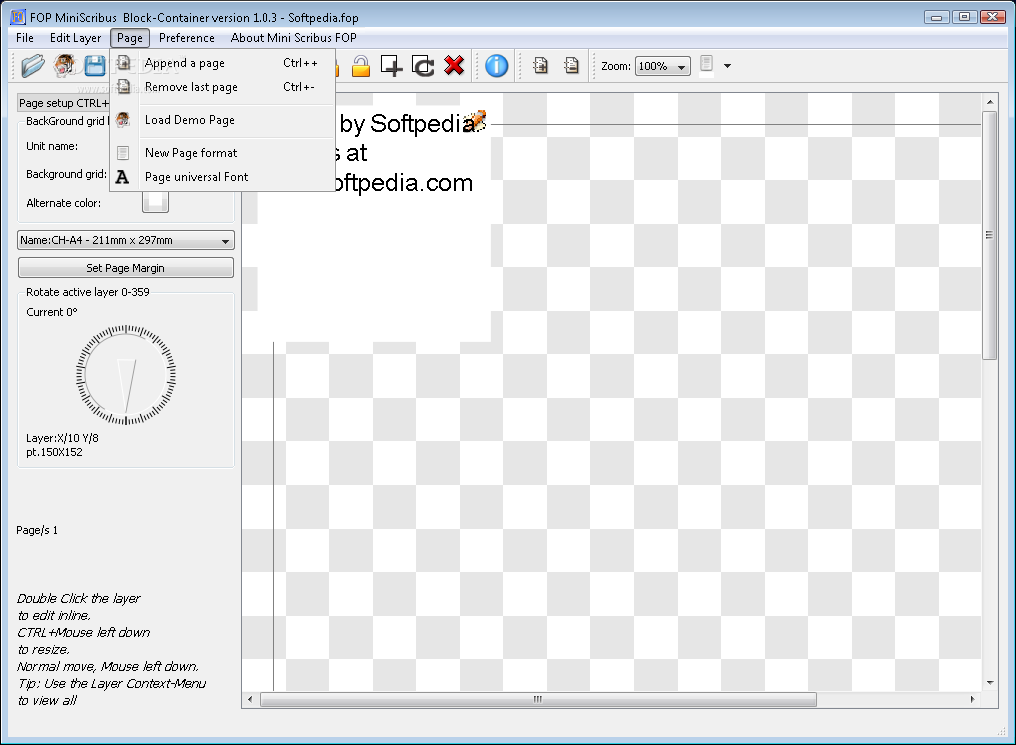This screenshot has height=745, width=1016.
Task: Click the Load Demo Page tiger icon in the menu
Action: click(x=122, y=120)
